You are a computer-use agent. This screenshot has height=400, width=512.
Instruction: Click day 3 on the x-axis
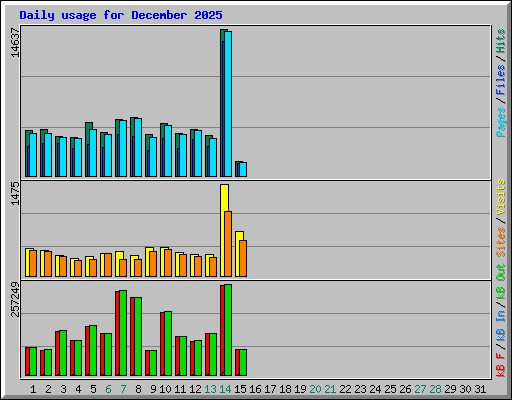63,389
